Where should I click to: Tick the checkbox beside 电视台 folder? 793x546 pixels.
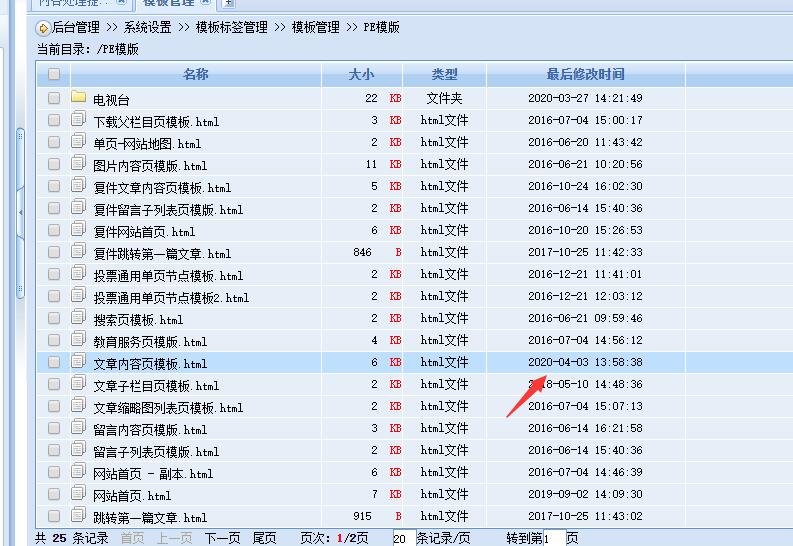coord(54,98)
